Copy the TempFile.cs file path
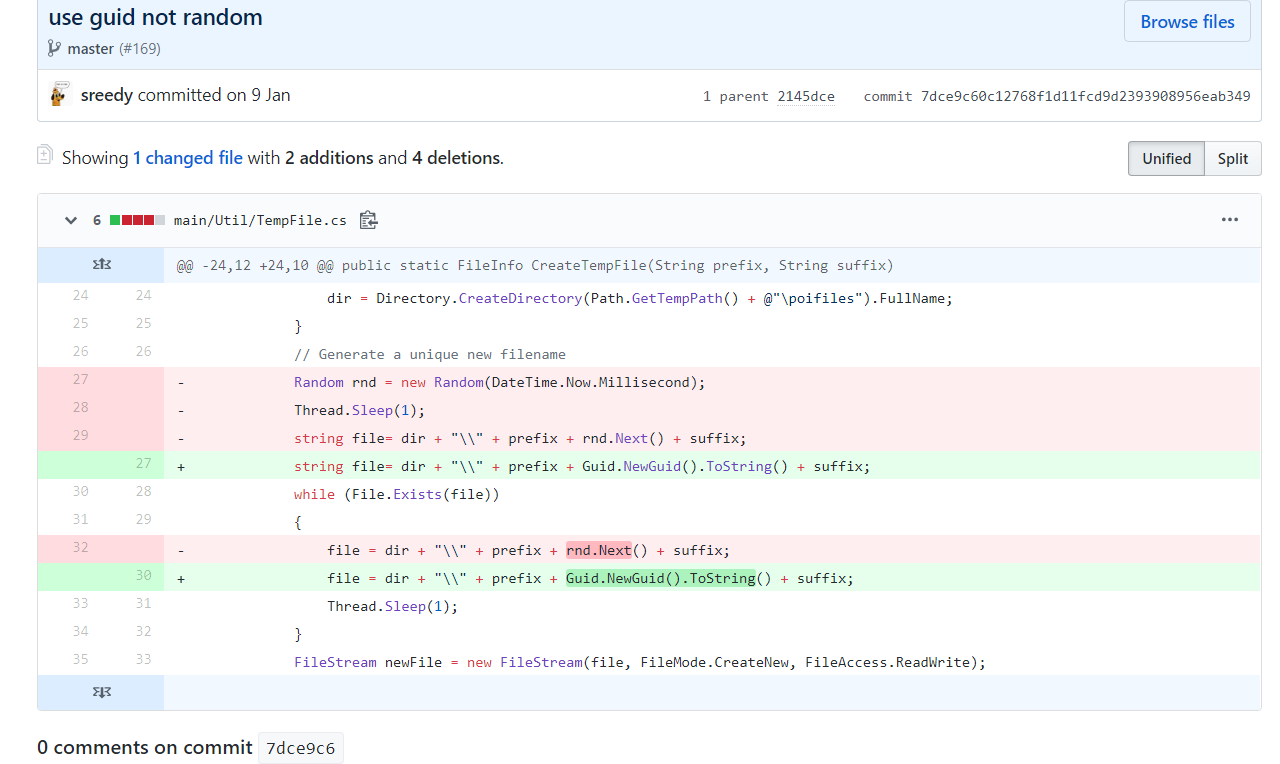The image size is (1280, 764). point(368,220)
